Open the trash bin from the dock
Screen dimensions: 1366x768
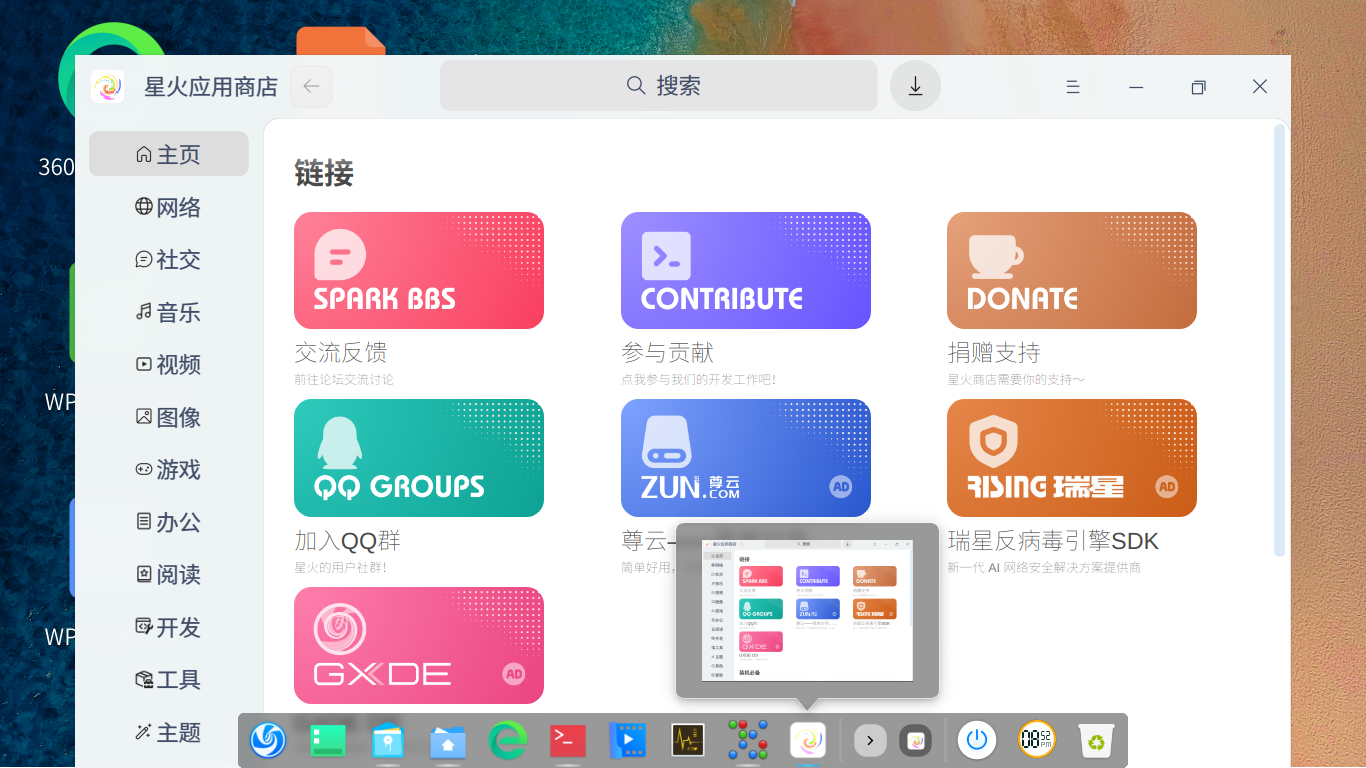(1095, 740)
